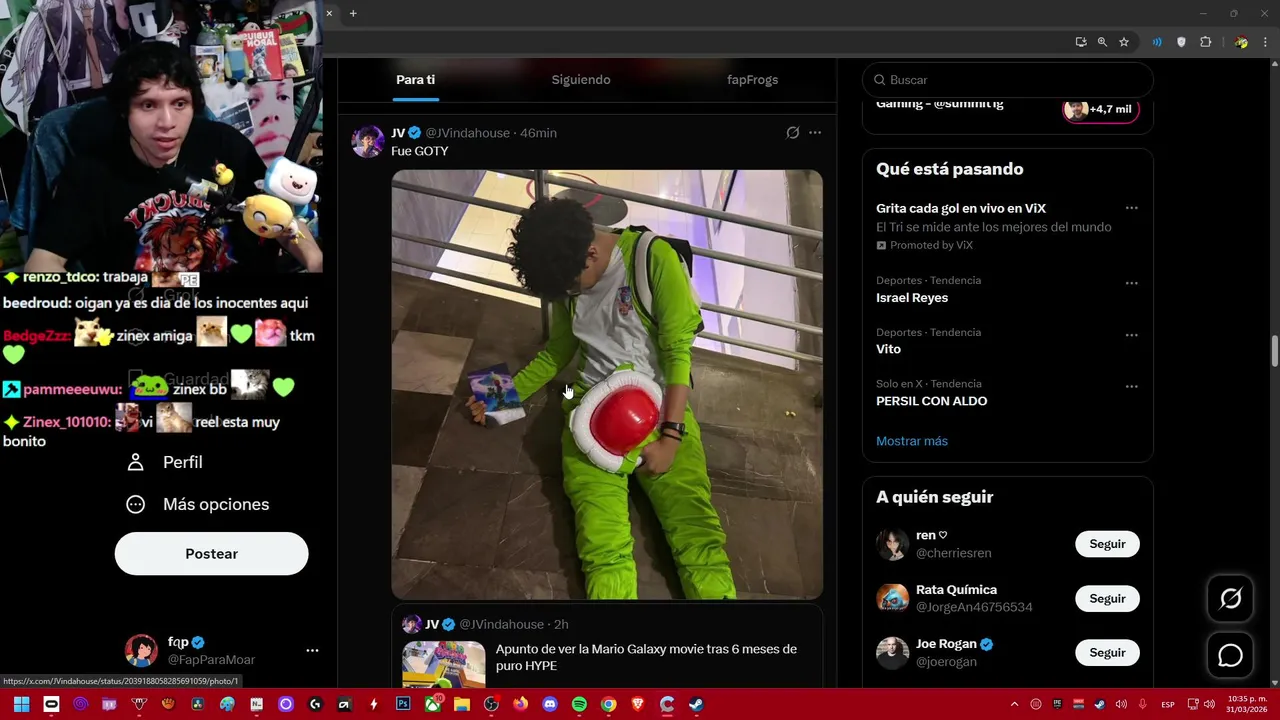Click the magnifier icon in Buscar field
Screen dimensions: 1280x720
click(x=880, y=80)
